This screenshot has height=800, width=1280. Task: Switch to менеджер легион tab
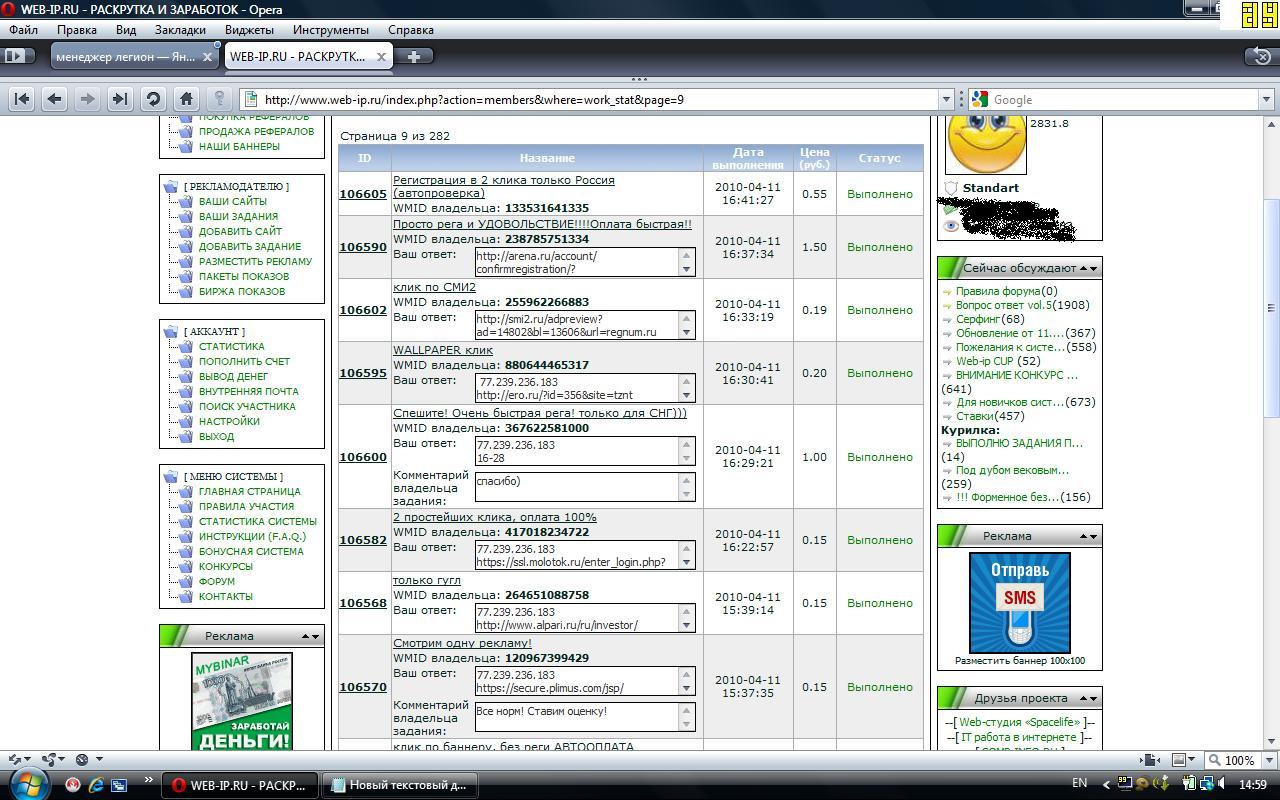tap(126, 57)
